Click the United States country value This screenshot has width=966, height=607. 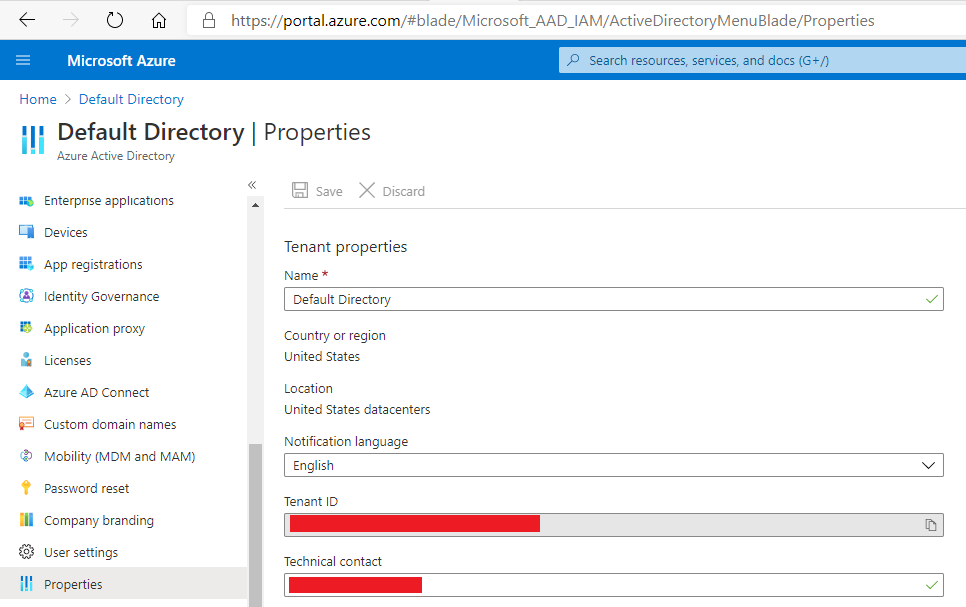coord(322,357)
